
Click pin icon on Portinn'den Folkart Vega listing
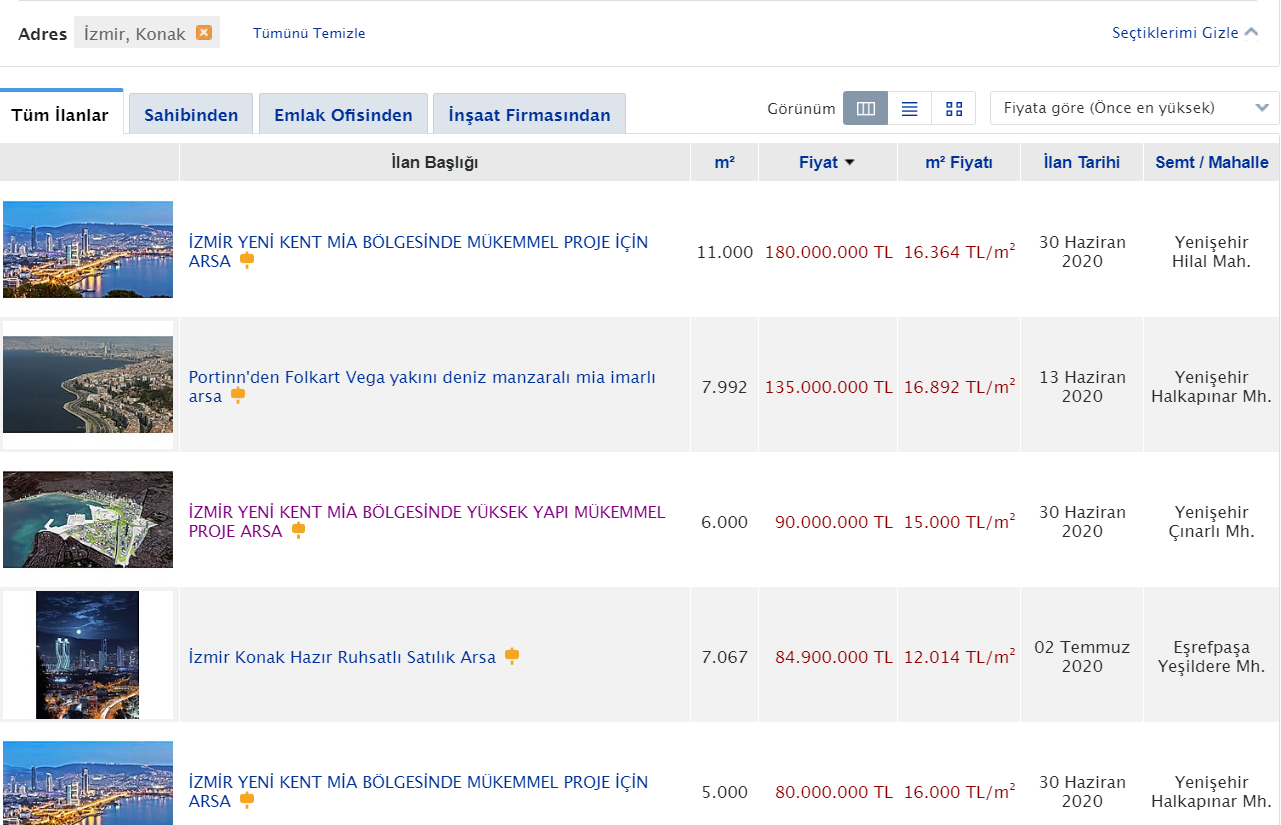click(238, 396)
